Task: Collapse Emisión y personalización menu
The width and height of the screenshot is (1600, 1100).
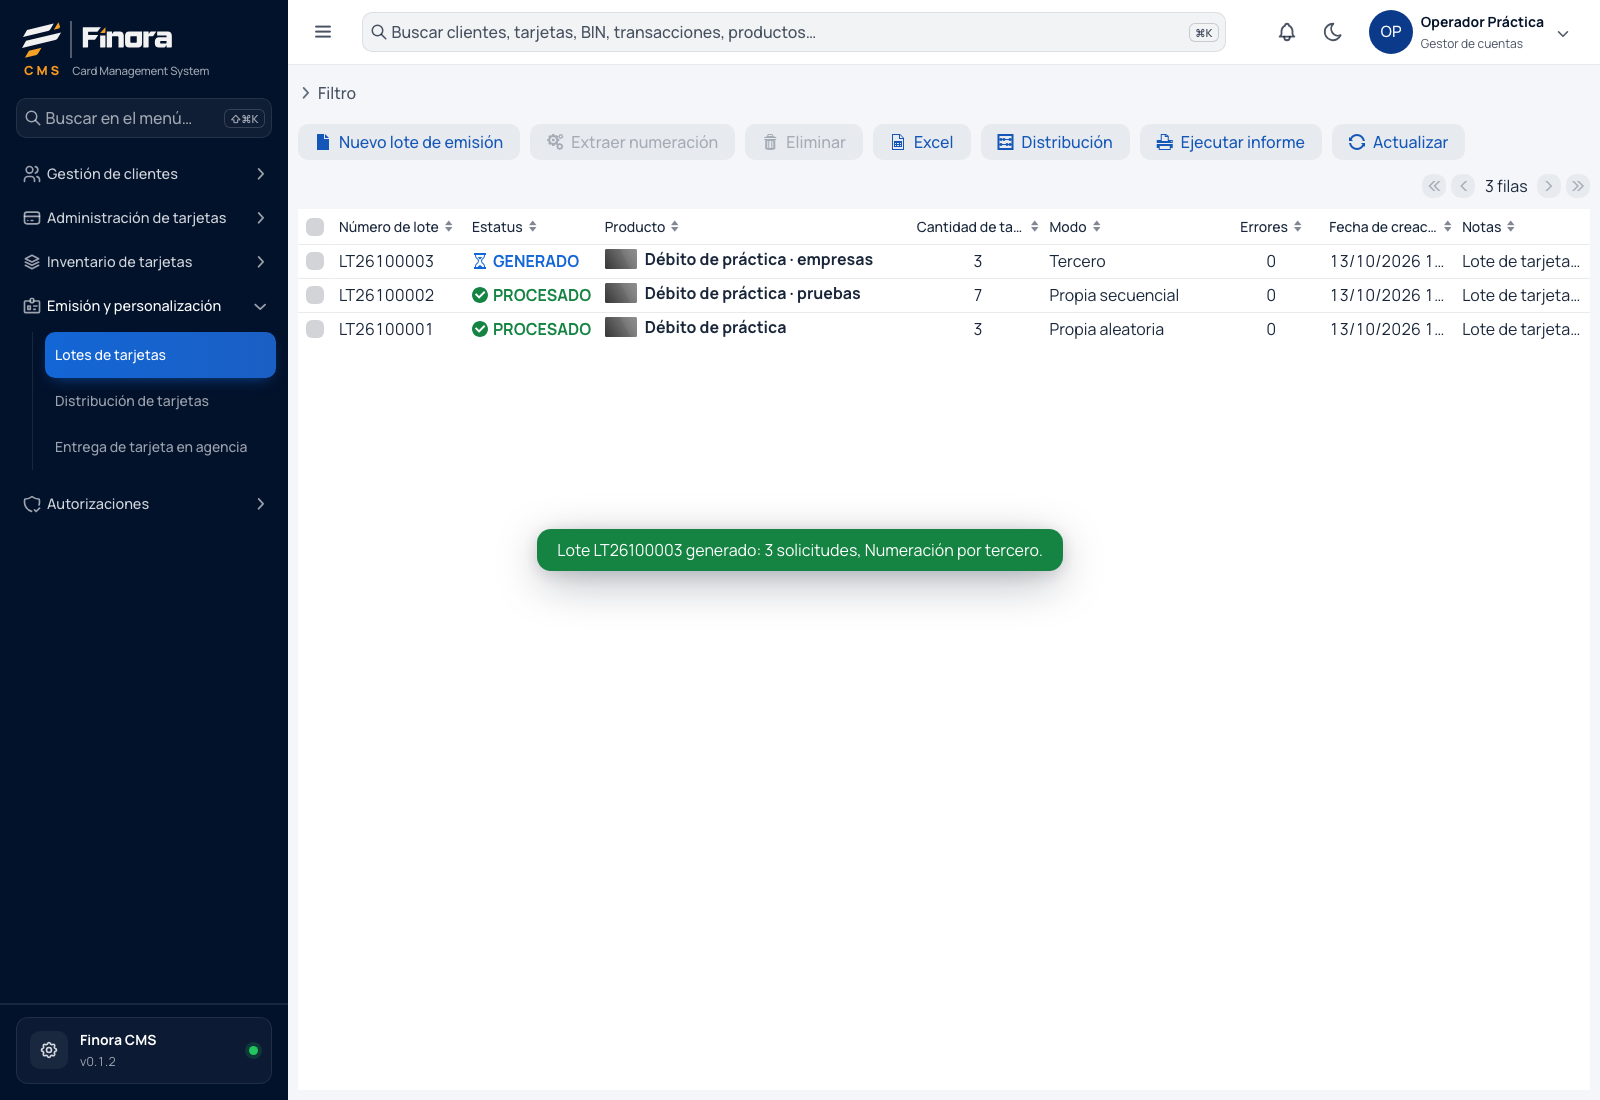Action: pos(144,306)
